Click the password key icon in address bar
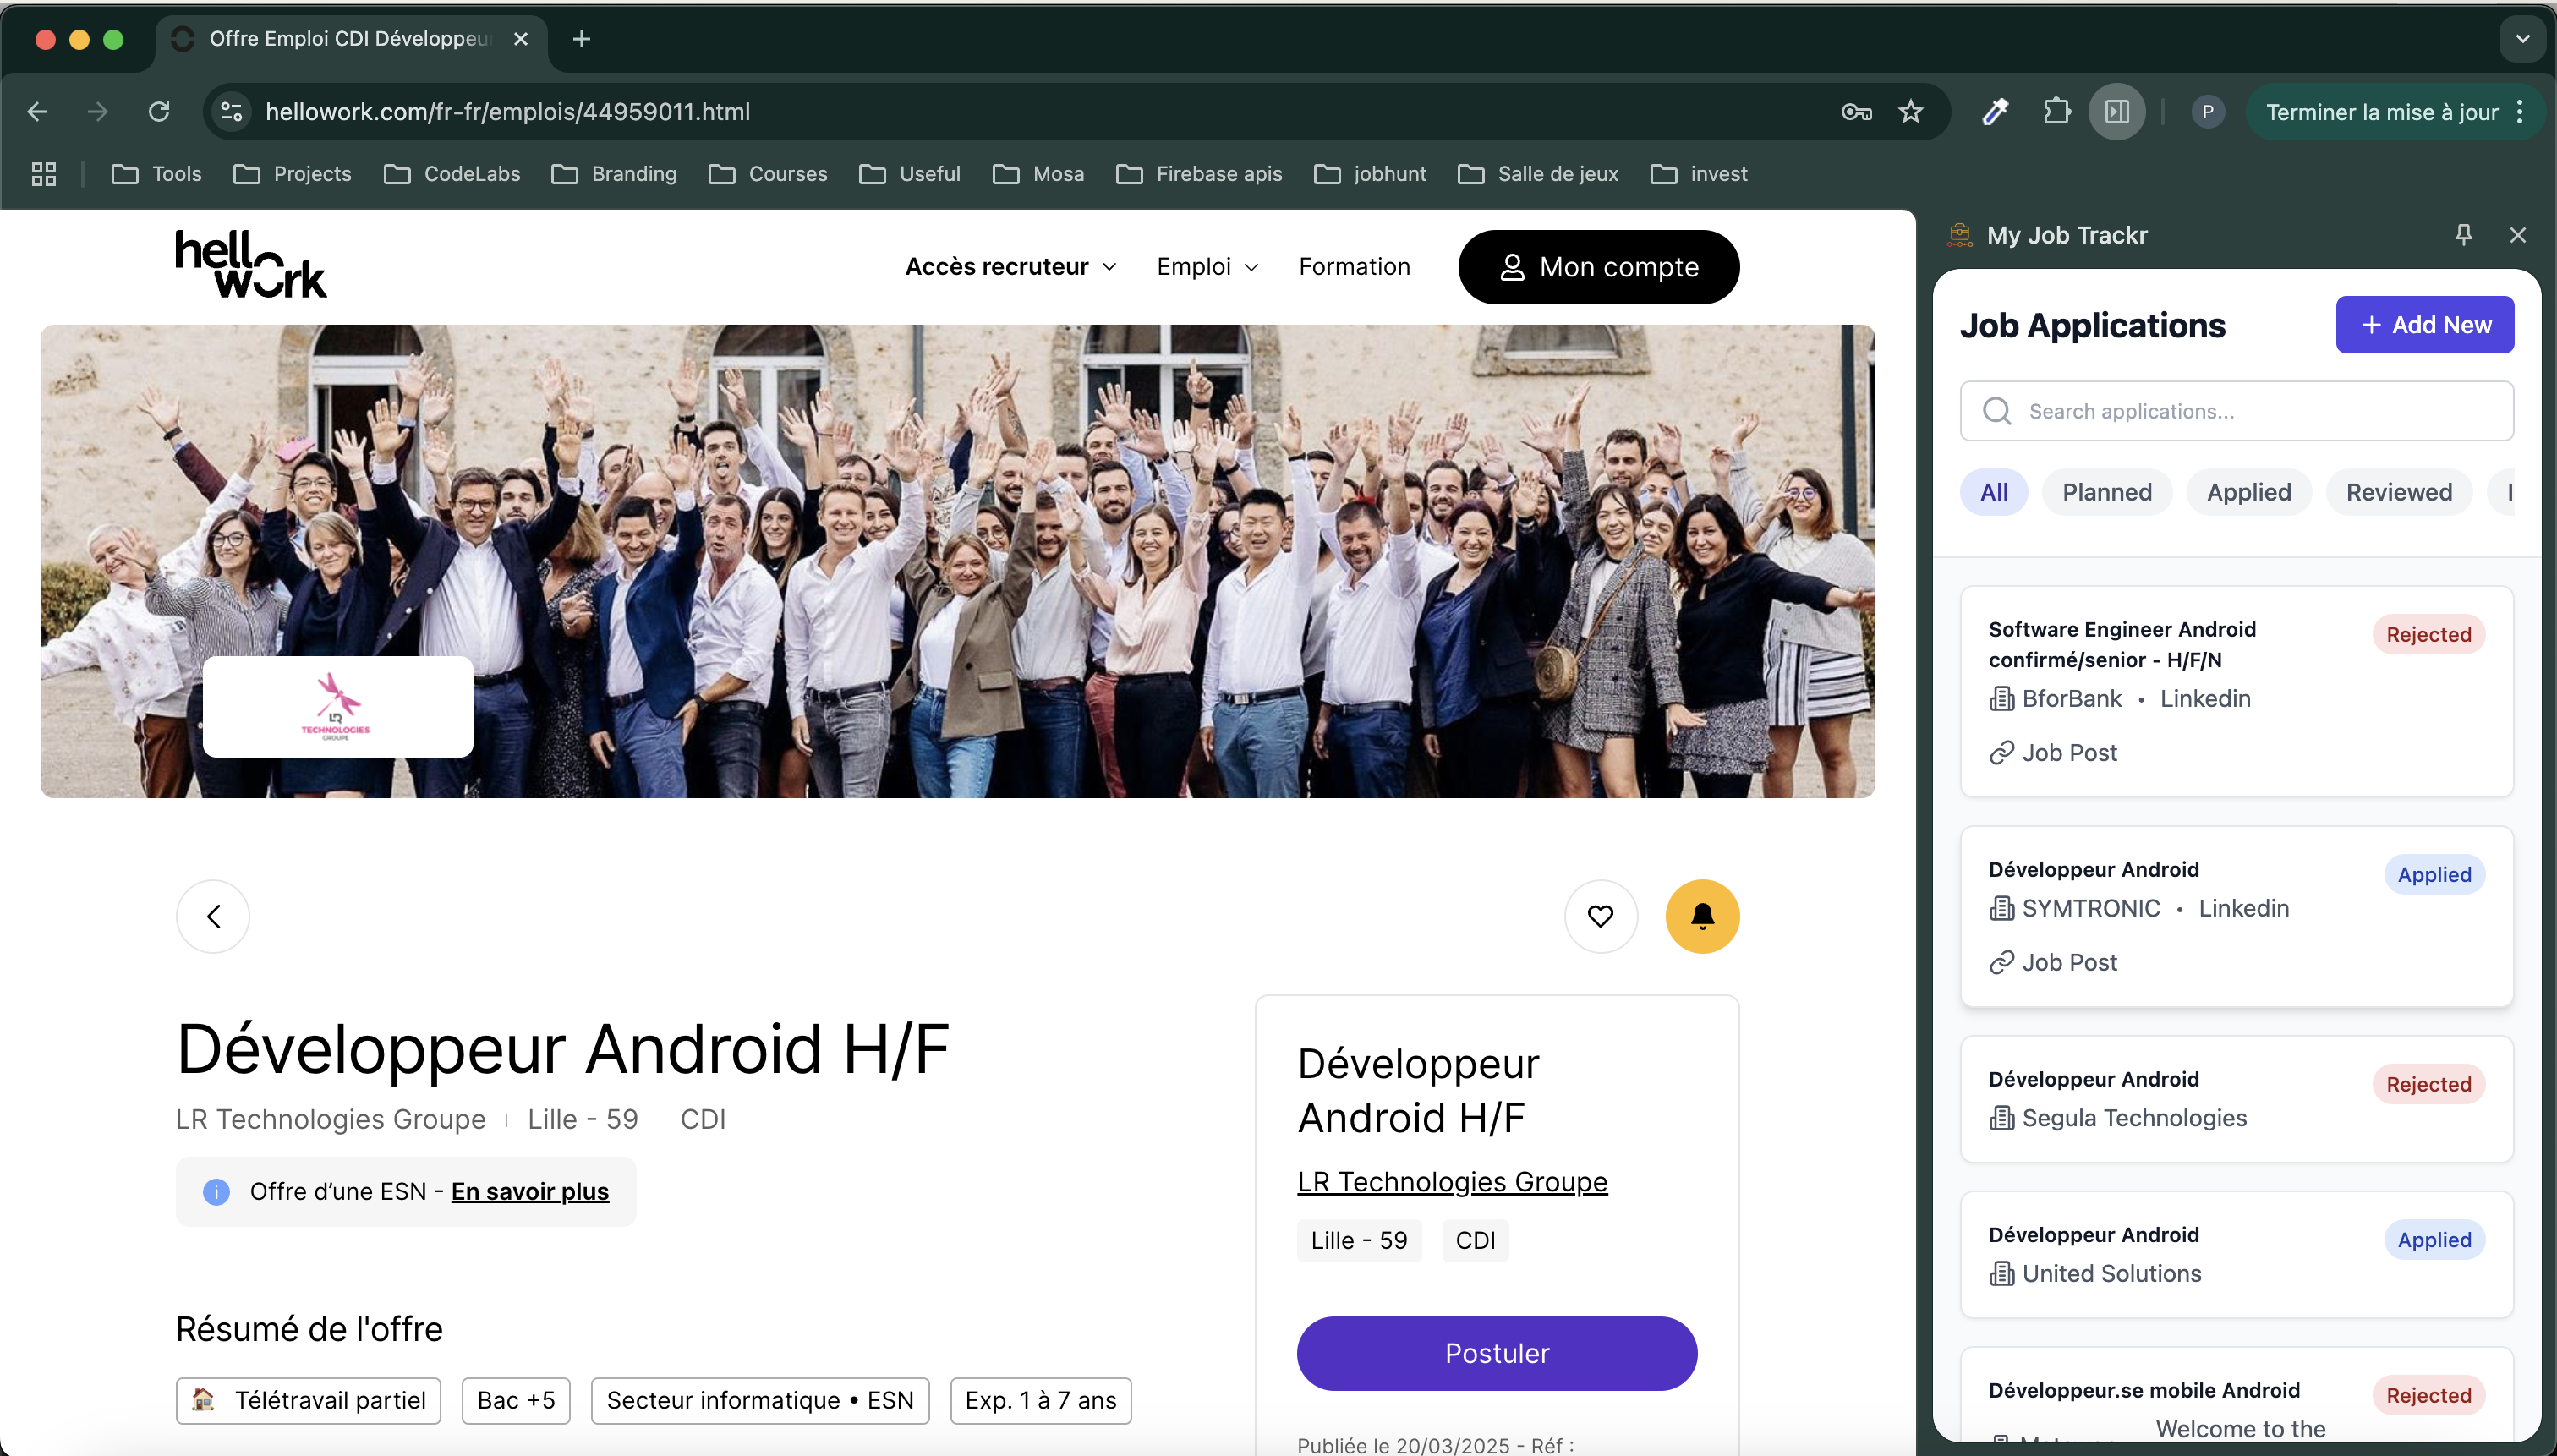 tap(1855, 111)
